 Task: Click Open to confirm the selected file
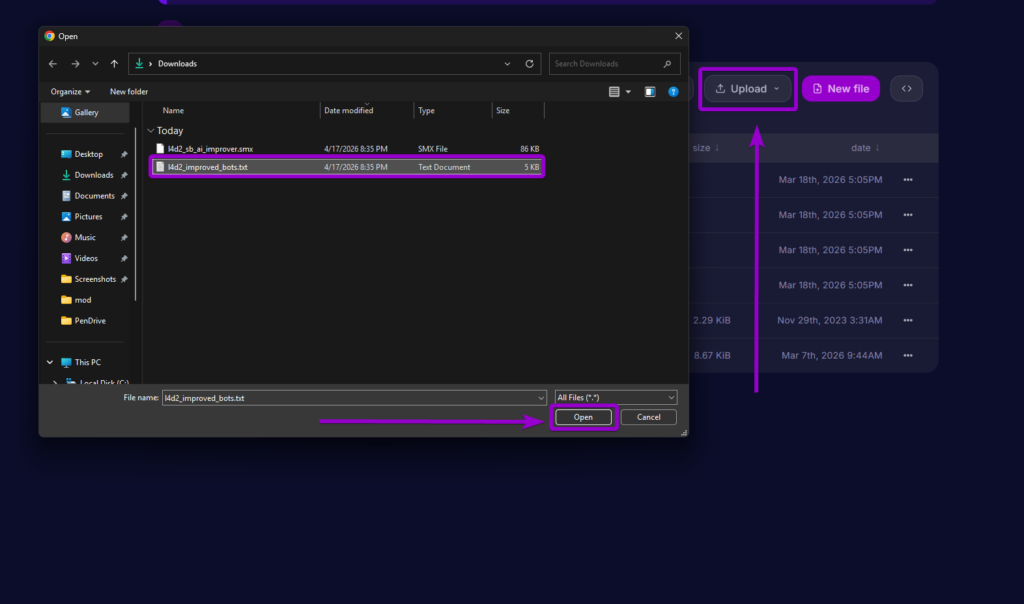[583, 417]
